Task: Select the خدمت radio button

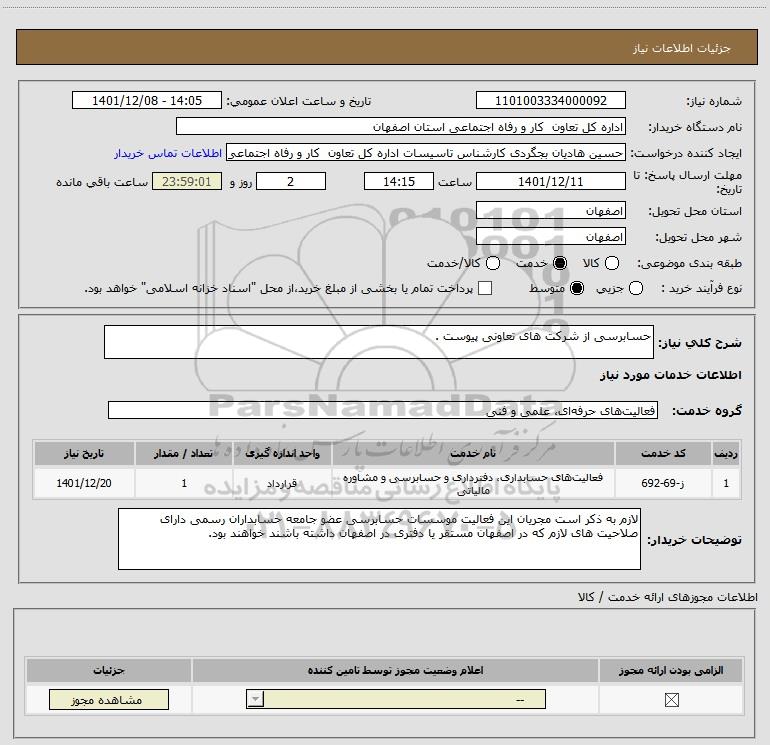Action: [x=560, y=263]
